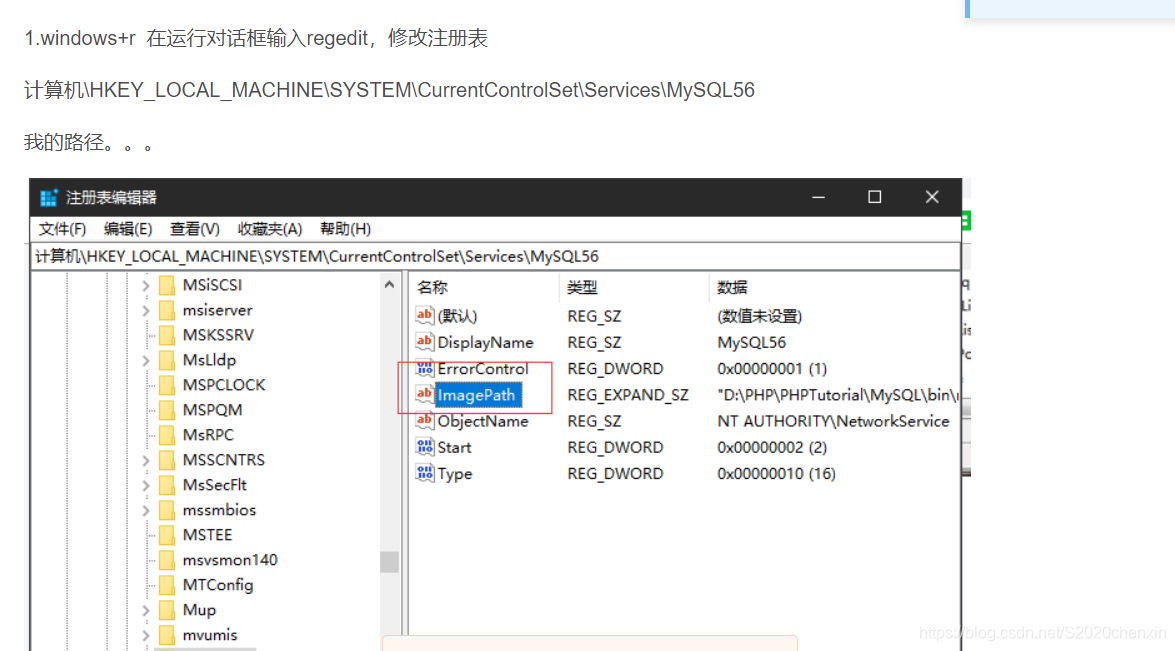1175x651 pixels.
Task: Click the mssmbios folder icon
Action: [167, 510]
